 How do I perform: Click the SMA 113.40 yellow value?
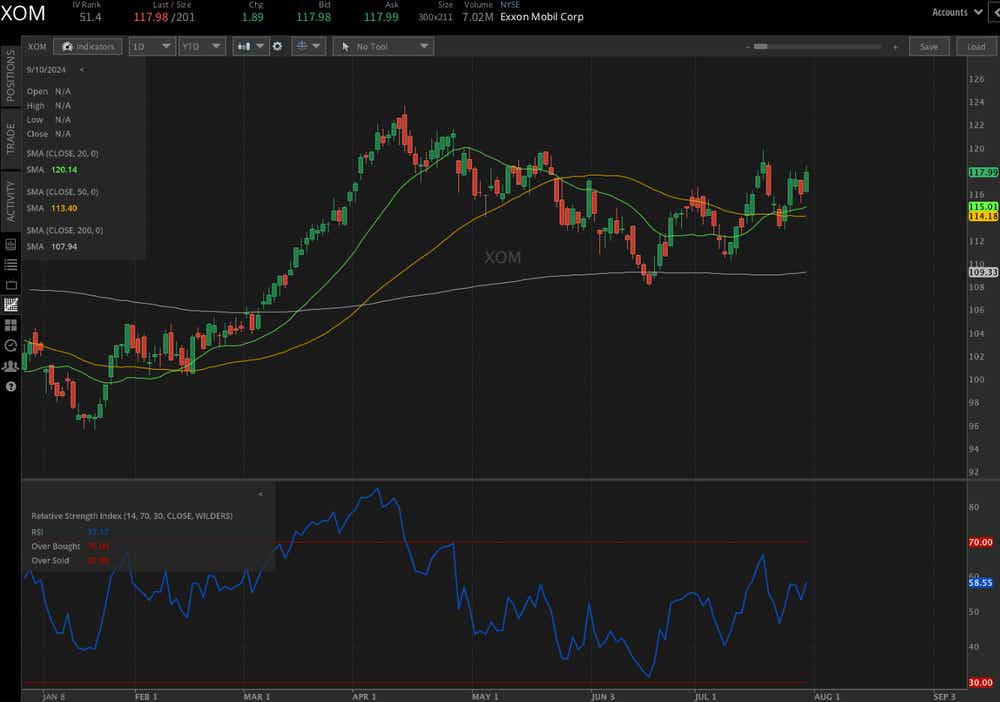64,208
